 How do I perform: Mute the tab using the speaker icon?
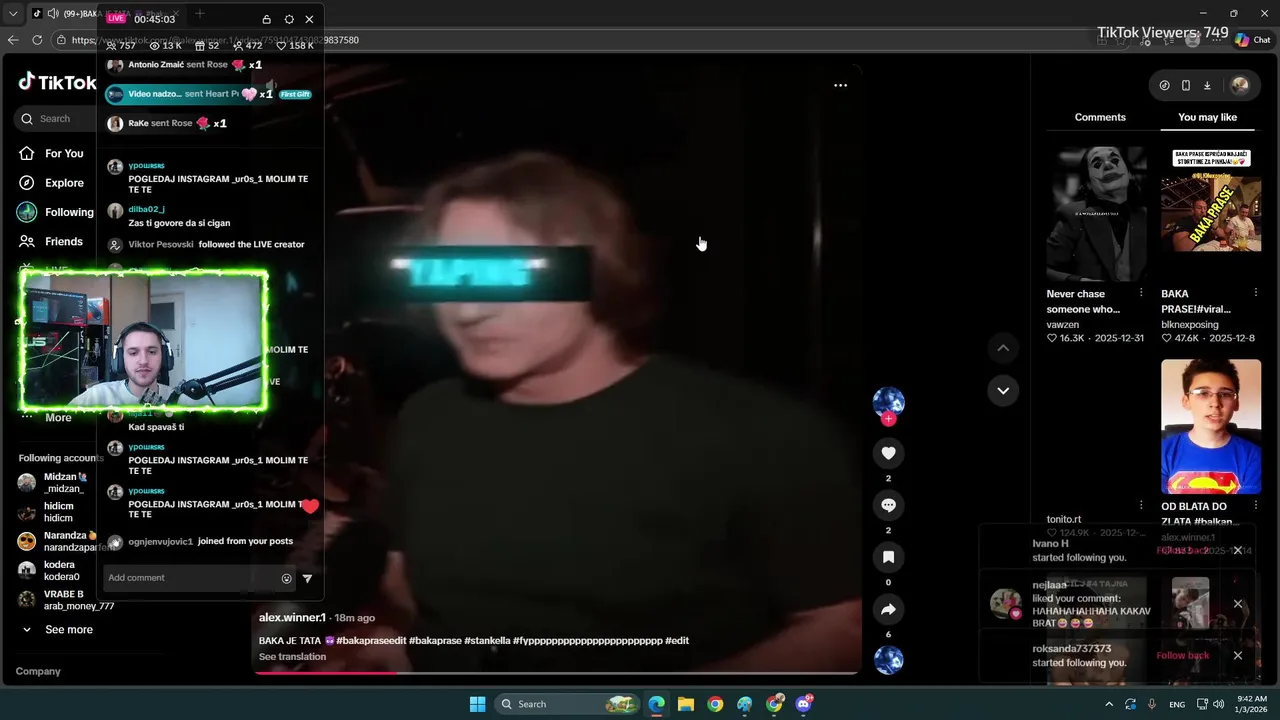click(51, 14)
